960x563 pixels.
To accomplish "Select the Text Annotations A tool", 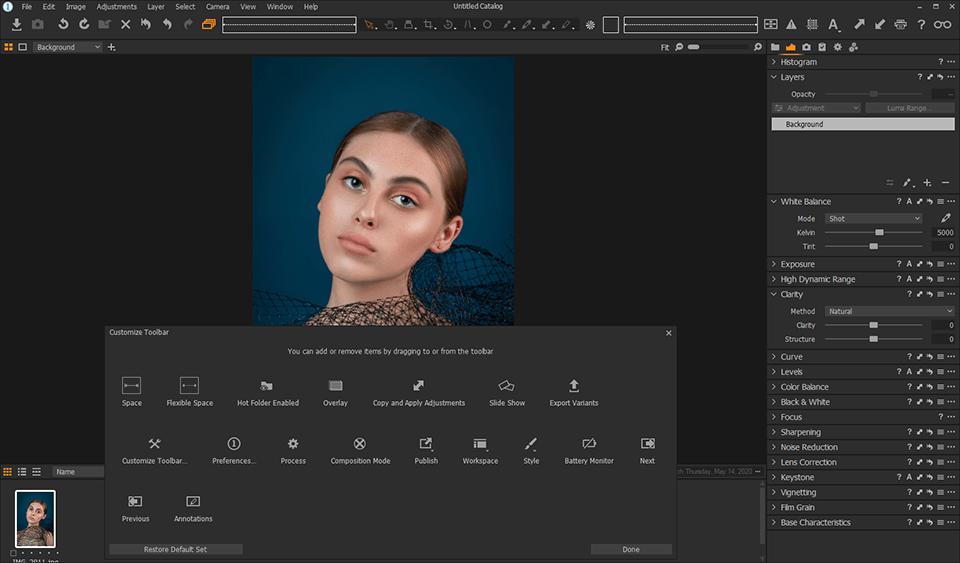I will [x=833, y=24].
